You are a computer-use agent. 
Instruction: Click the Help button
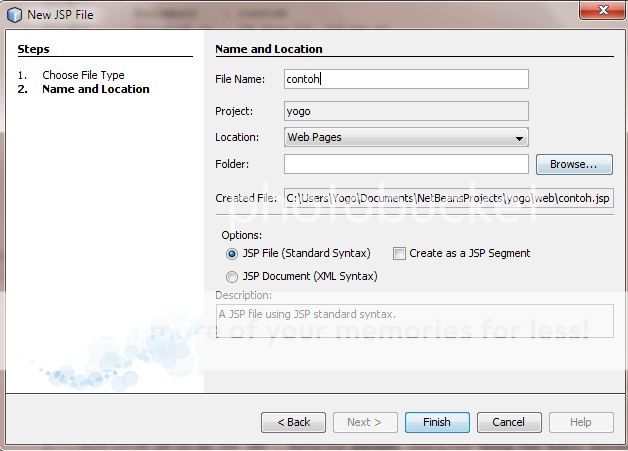(x=581, y=422)
